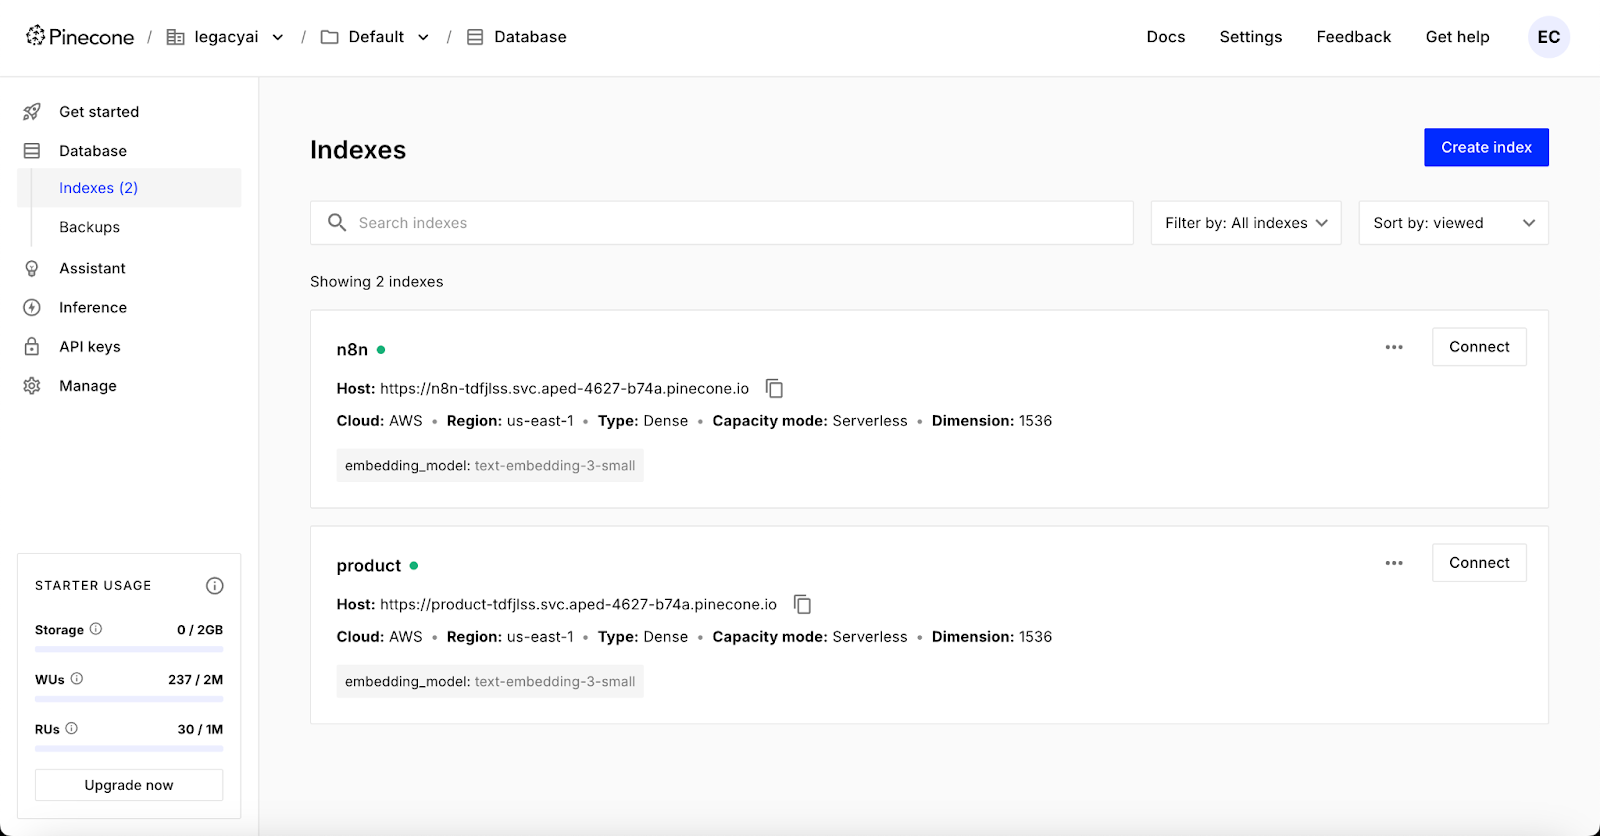Click the Showing 2 indexes text
The width and height of the screenshot is (1600, 836).
[377, 282]
